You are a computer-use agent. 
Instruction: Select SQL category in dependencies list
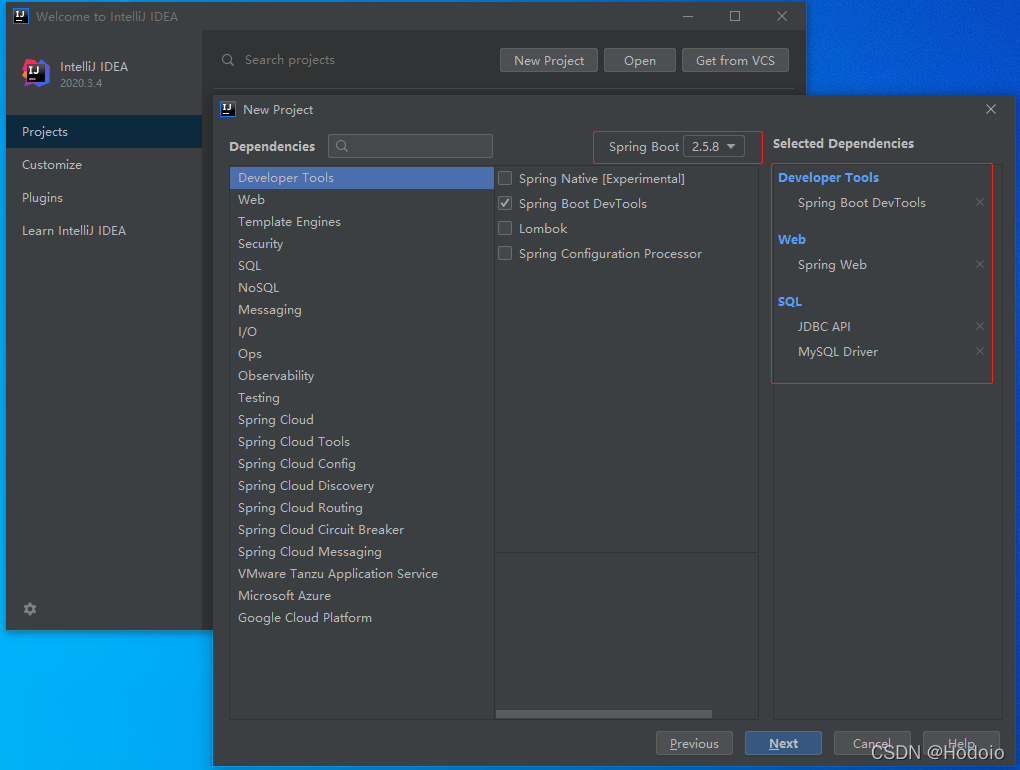coord(362,265)
